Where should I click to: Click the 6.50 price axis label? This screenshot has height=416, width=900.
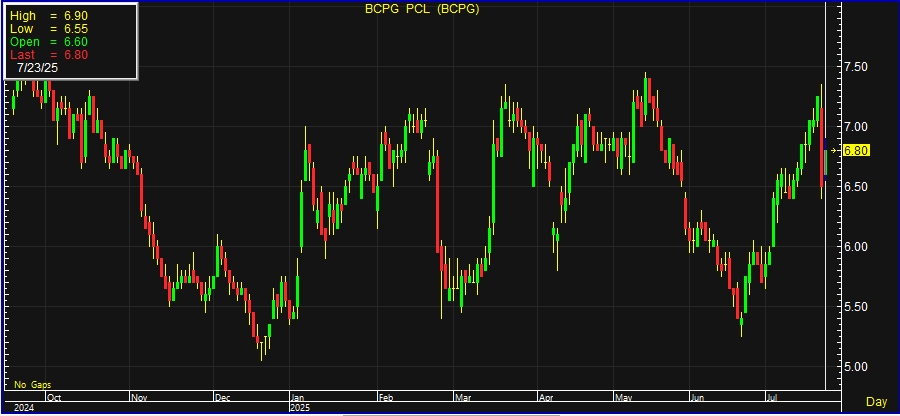click(x=856, y=187)
